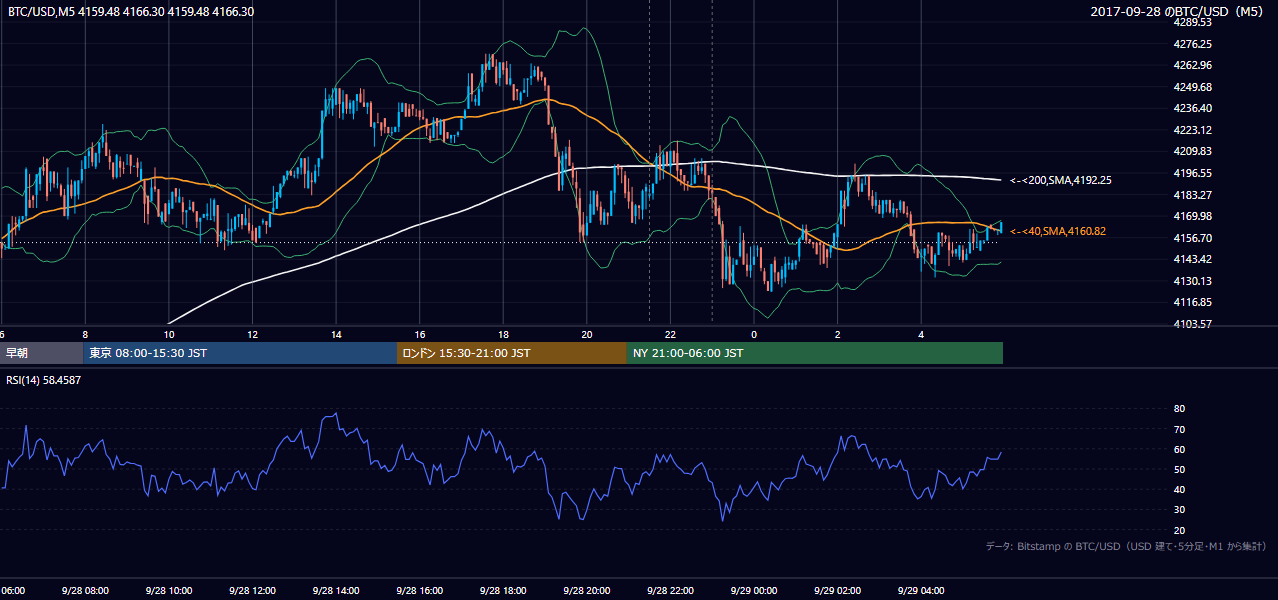
Task: Click hour tick 10 under the price chart
Action: (169, 334)
